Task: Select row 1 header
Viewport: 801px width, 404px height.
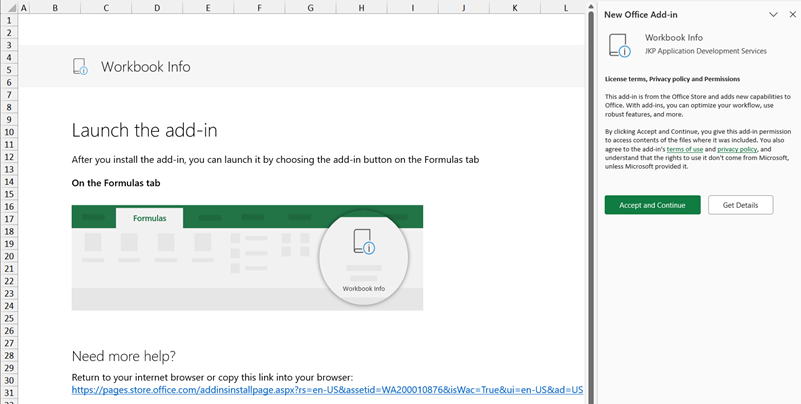Action: (9, 20)
